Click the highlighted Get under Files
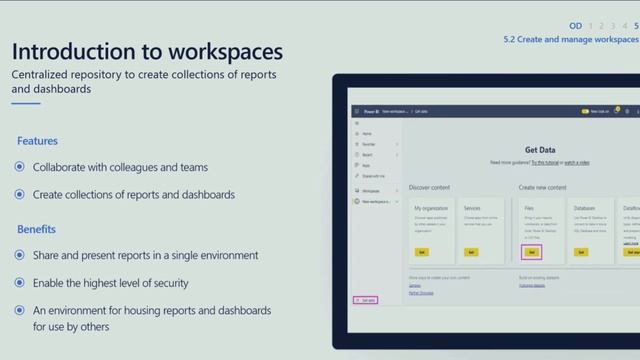Viewport: 640px width, 360px height. click(x=531, y=252)
